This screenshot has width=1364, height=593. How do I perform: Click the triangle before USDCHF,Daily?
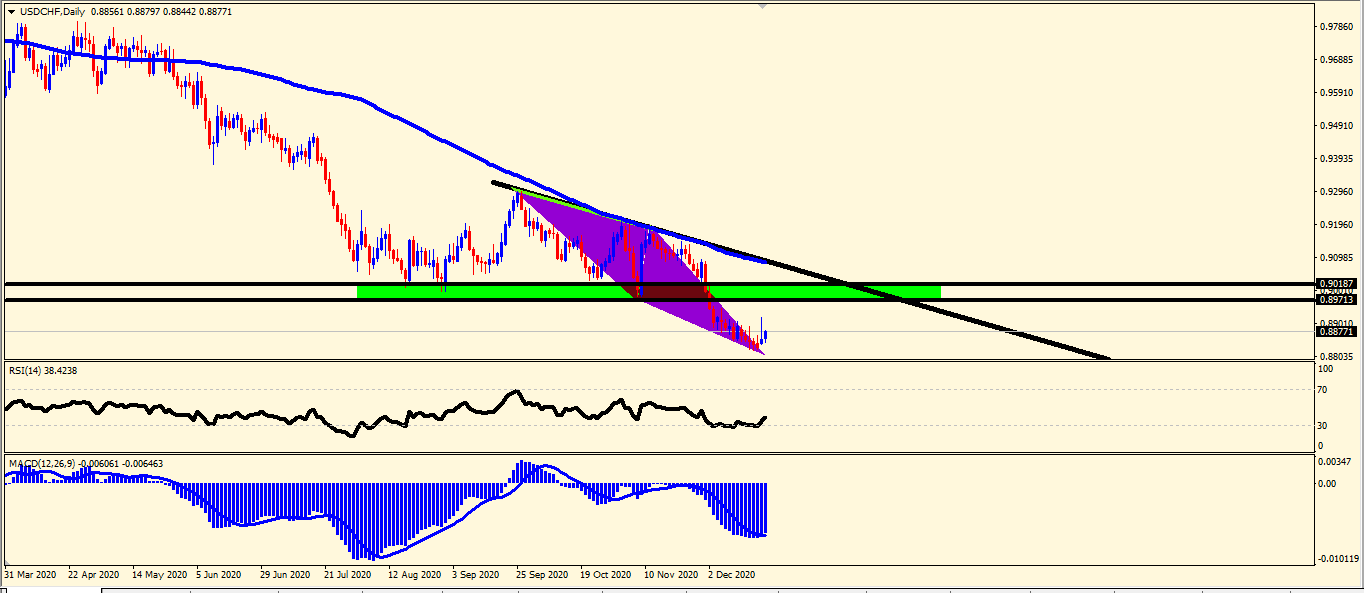coord(11,11)
